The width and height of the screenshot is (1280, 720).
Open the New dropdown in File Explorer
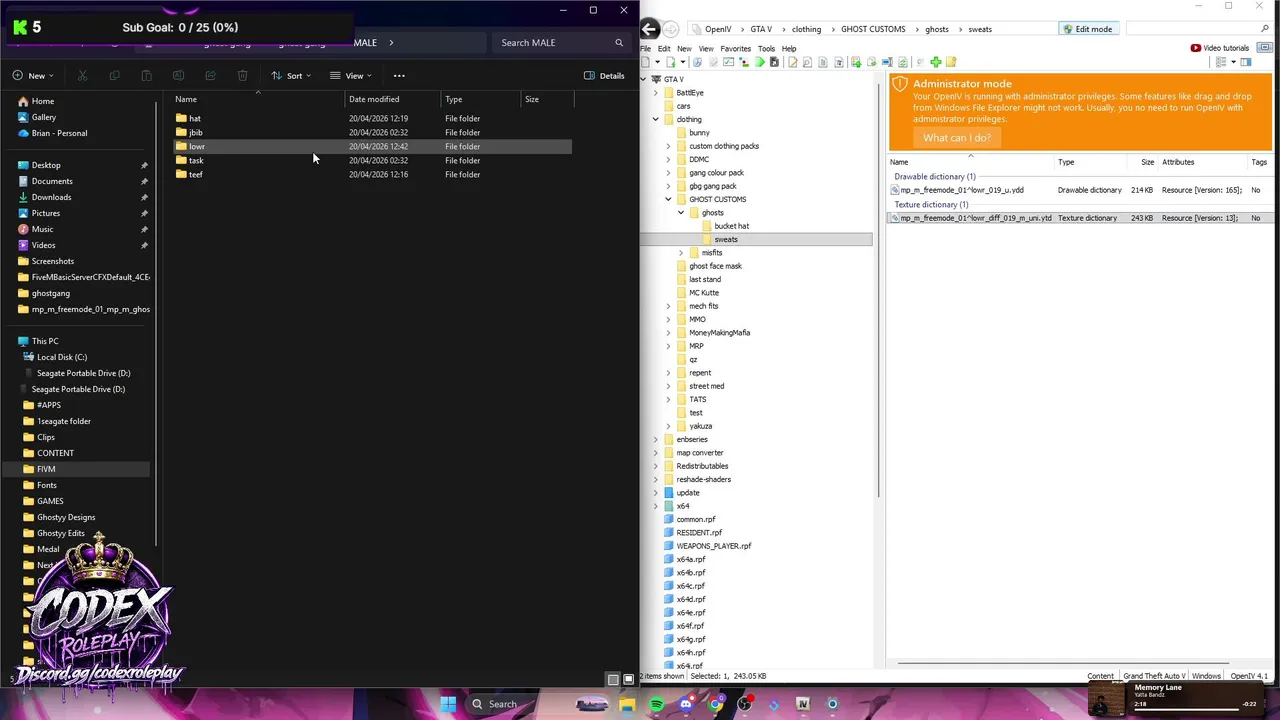[33, 76]
